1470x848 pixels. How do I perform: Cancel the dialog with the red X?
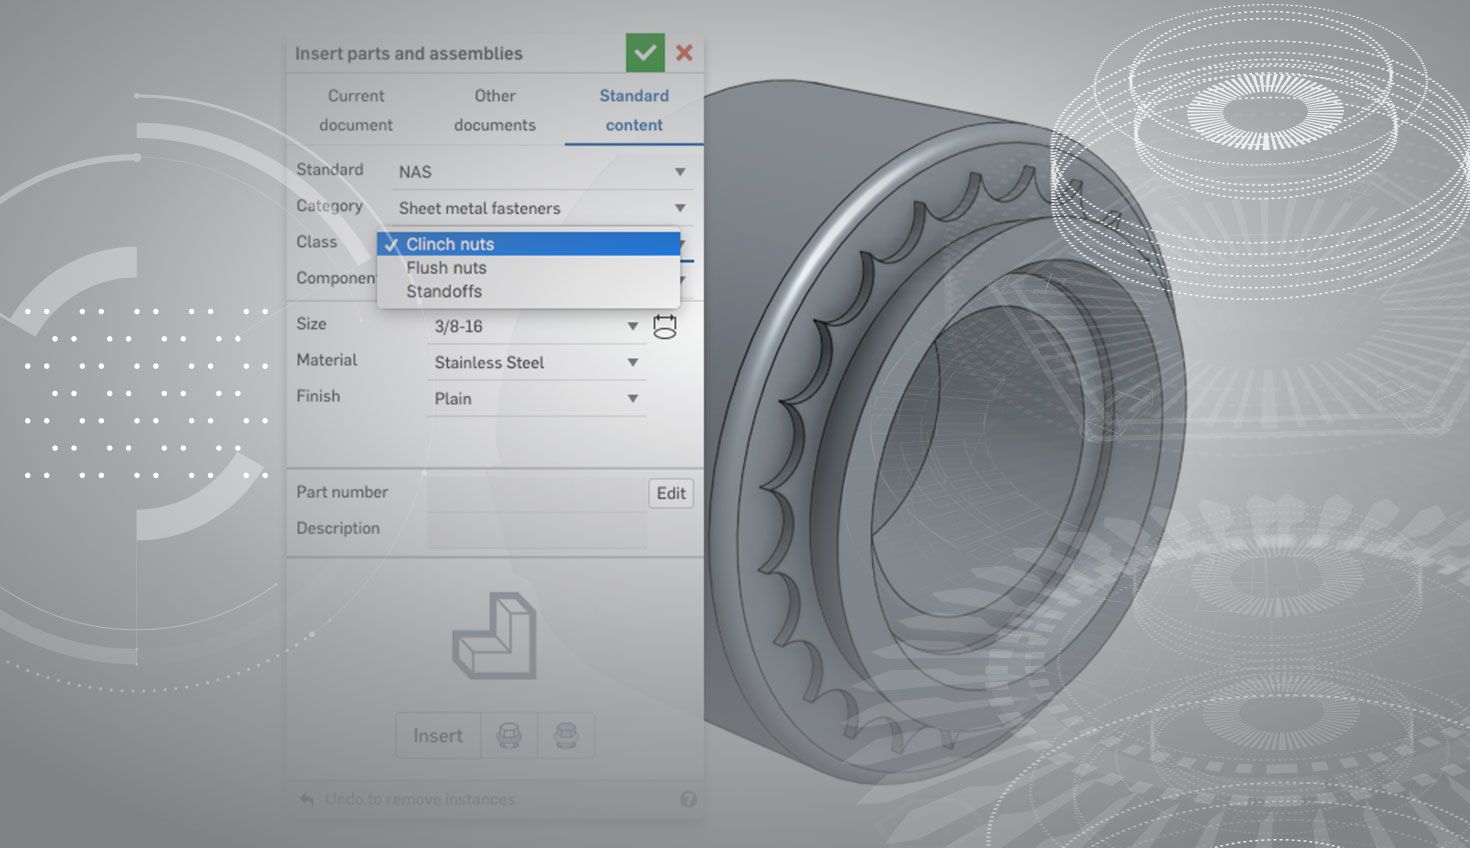pyautogui.click(x=685, y=53)
